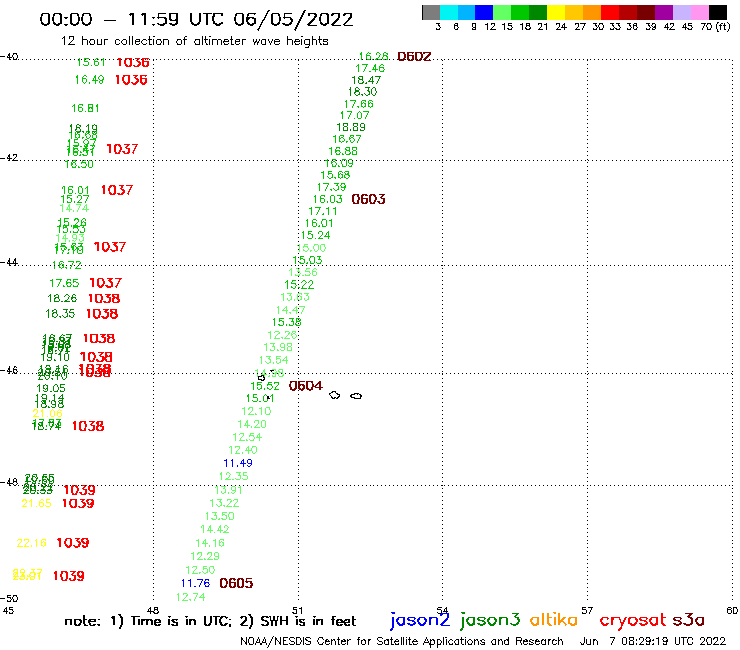Screen dimensions: 740x650
Task: Select the orange 30 ft legend swatch
Action: coord(592,12)
